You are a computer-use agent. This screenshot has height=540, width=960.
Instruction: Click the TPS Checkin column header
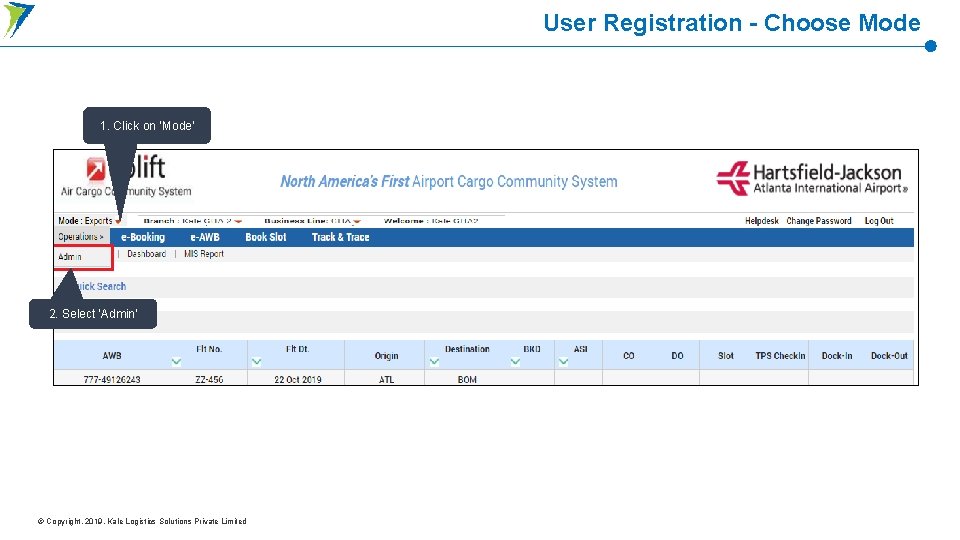click(x=780, y=355)
